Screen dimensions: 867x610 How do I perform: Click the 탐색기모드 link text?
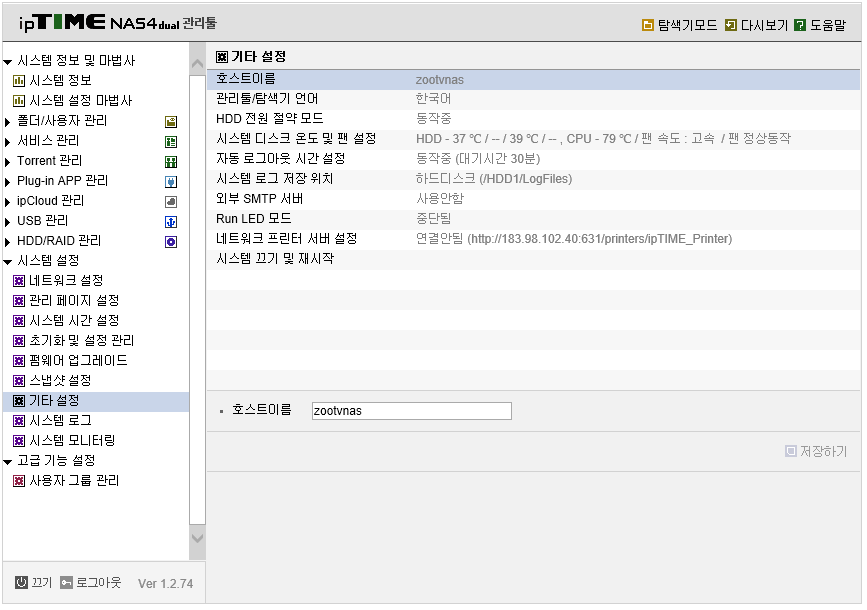tap(687, 25)
